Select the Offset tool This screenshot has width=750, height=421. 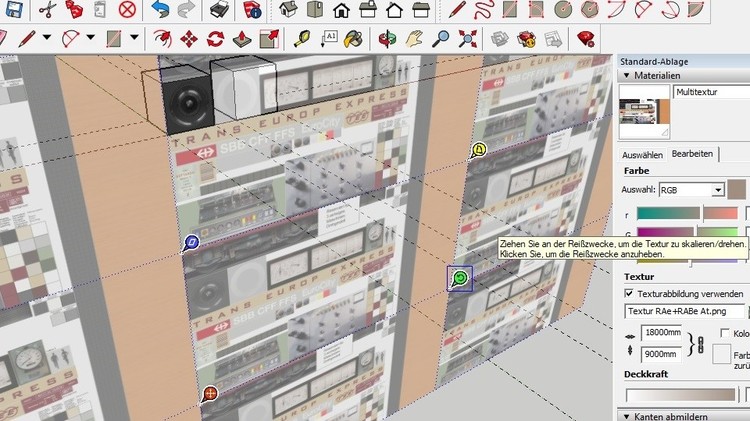(x=163, y=39)
